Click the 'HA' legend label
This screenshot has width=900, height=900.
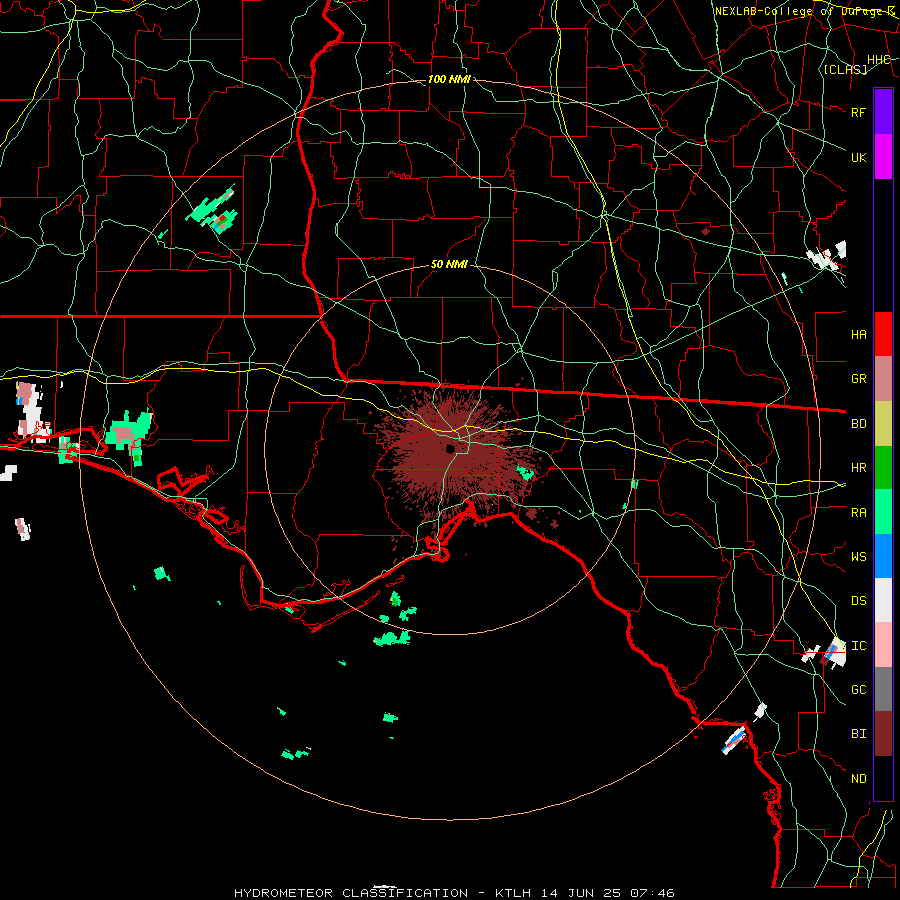[x=858, y=334]
